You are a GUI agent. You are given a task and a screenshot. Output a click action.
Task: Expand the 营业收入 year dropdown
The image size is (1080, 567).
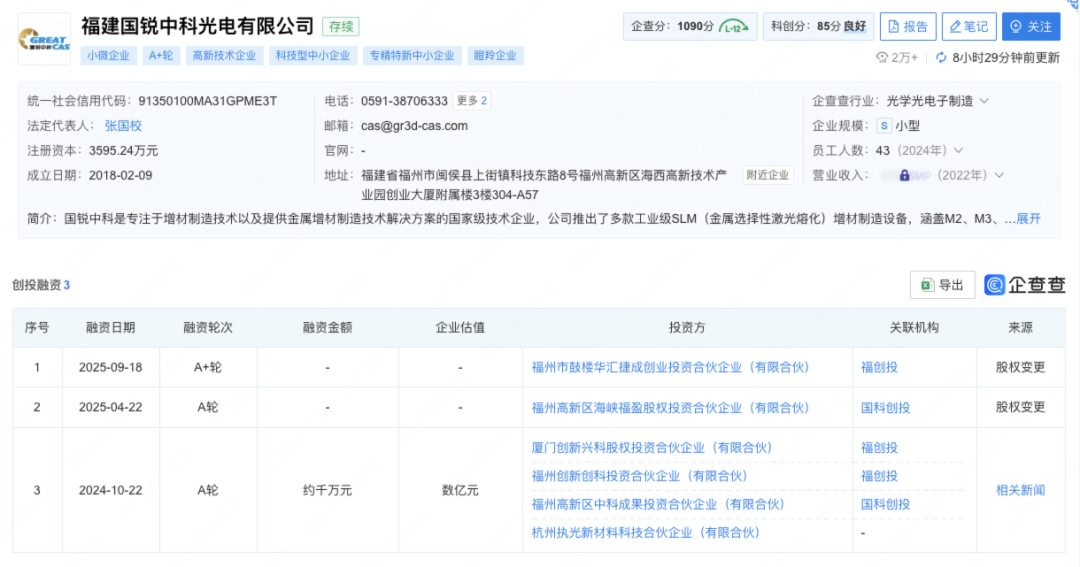tap(998, 176)
